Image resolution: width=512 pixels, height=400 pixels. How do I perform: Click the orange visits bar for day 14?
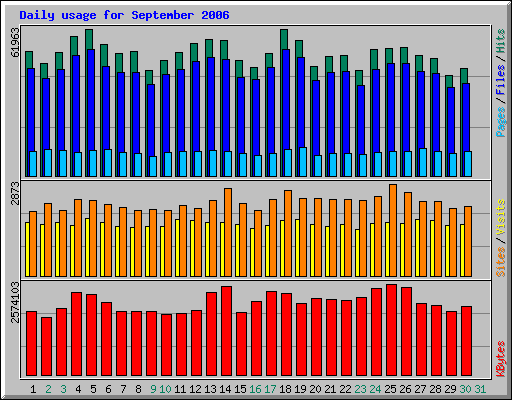coord(228,232)
